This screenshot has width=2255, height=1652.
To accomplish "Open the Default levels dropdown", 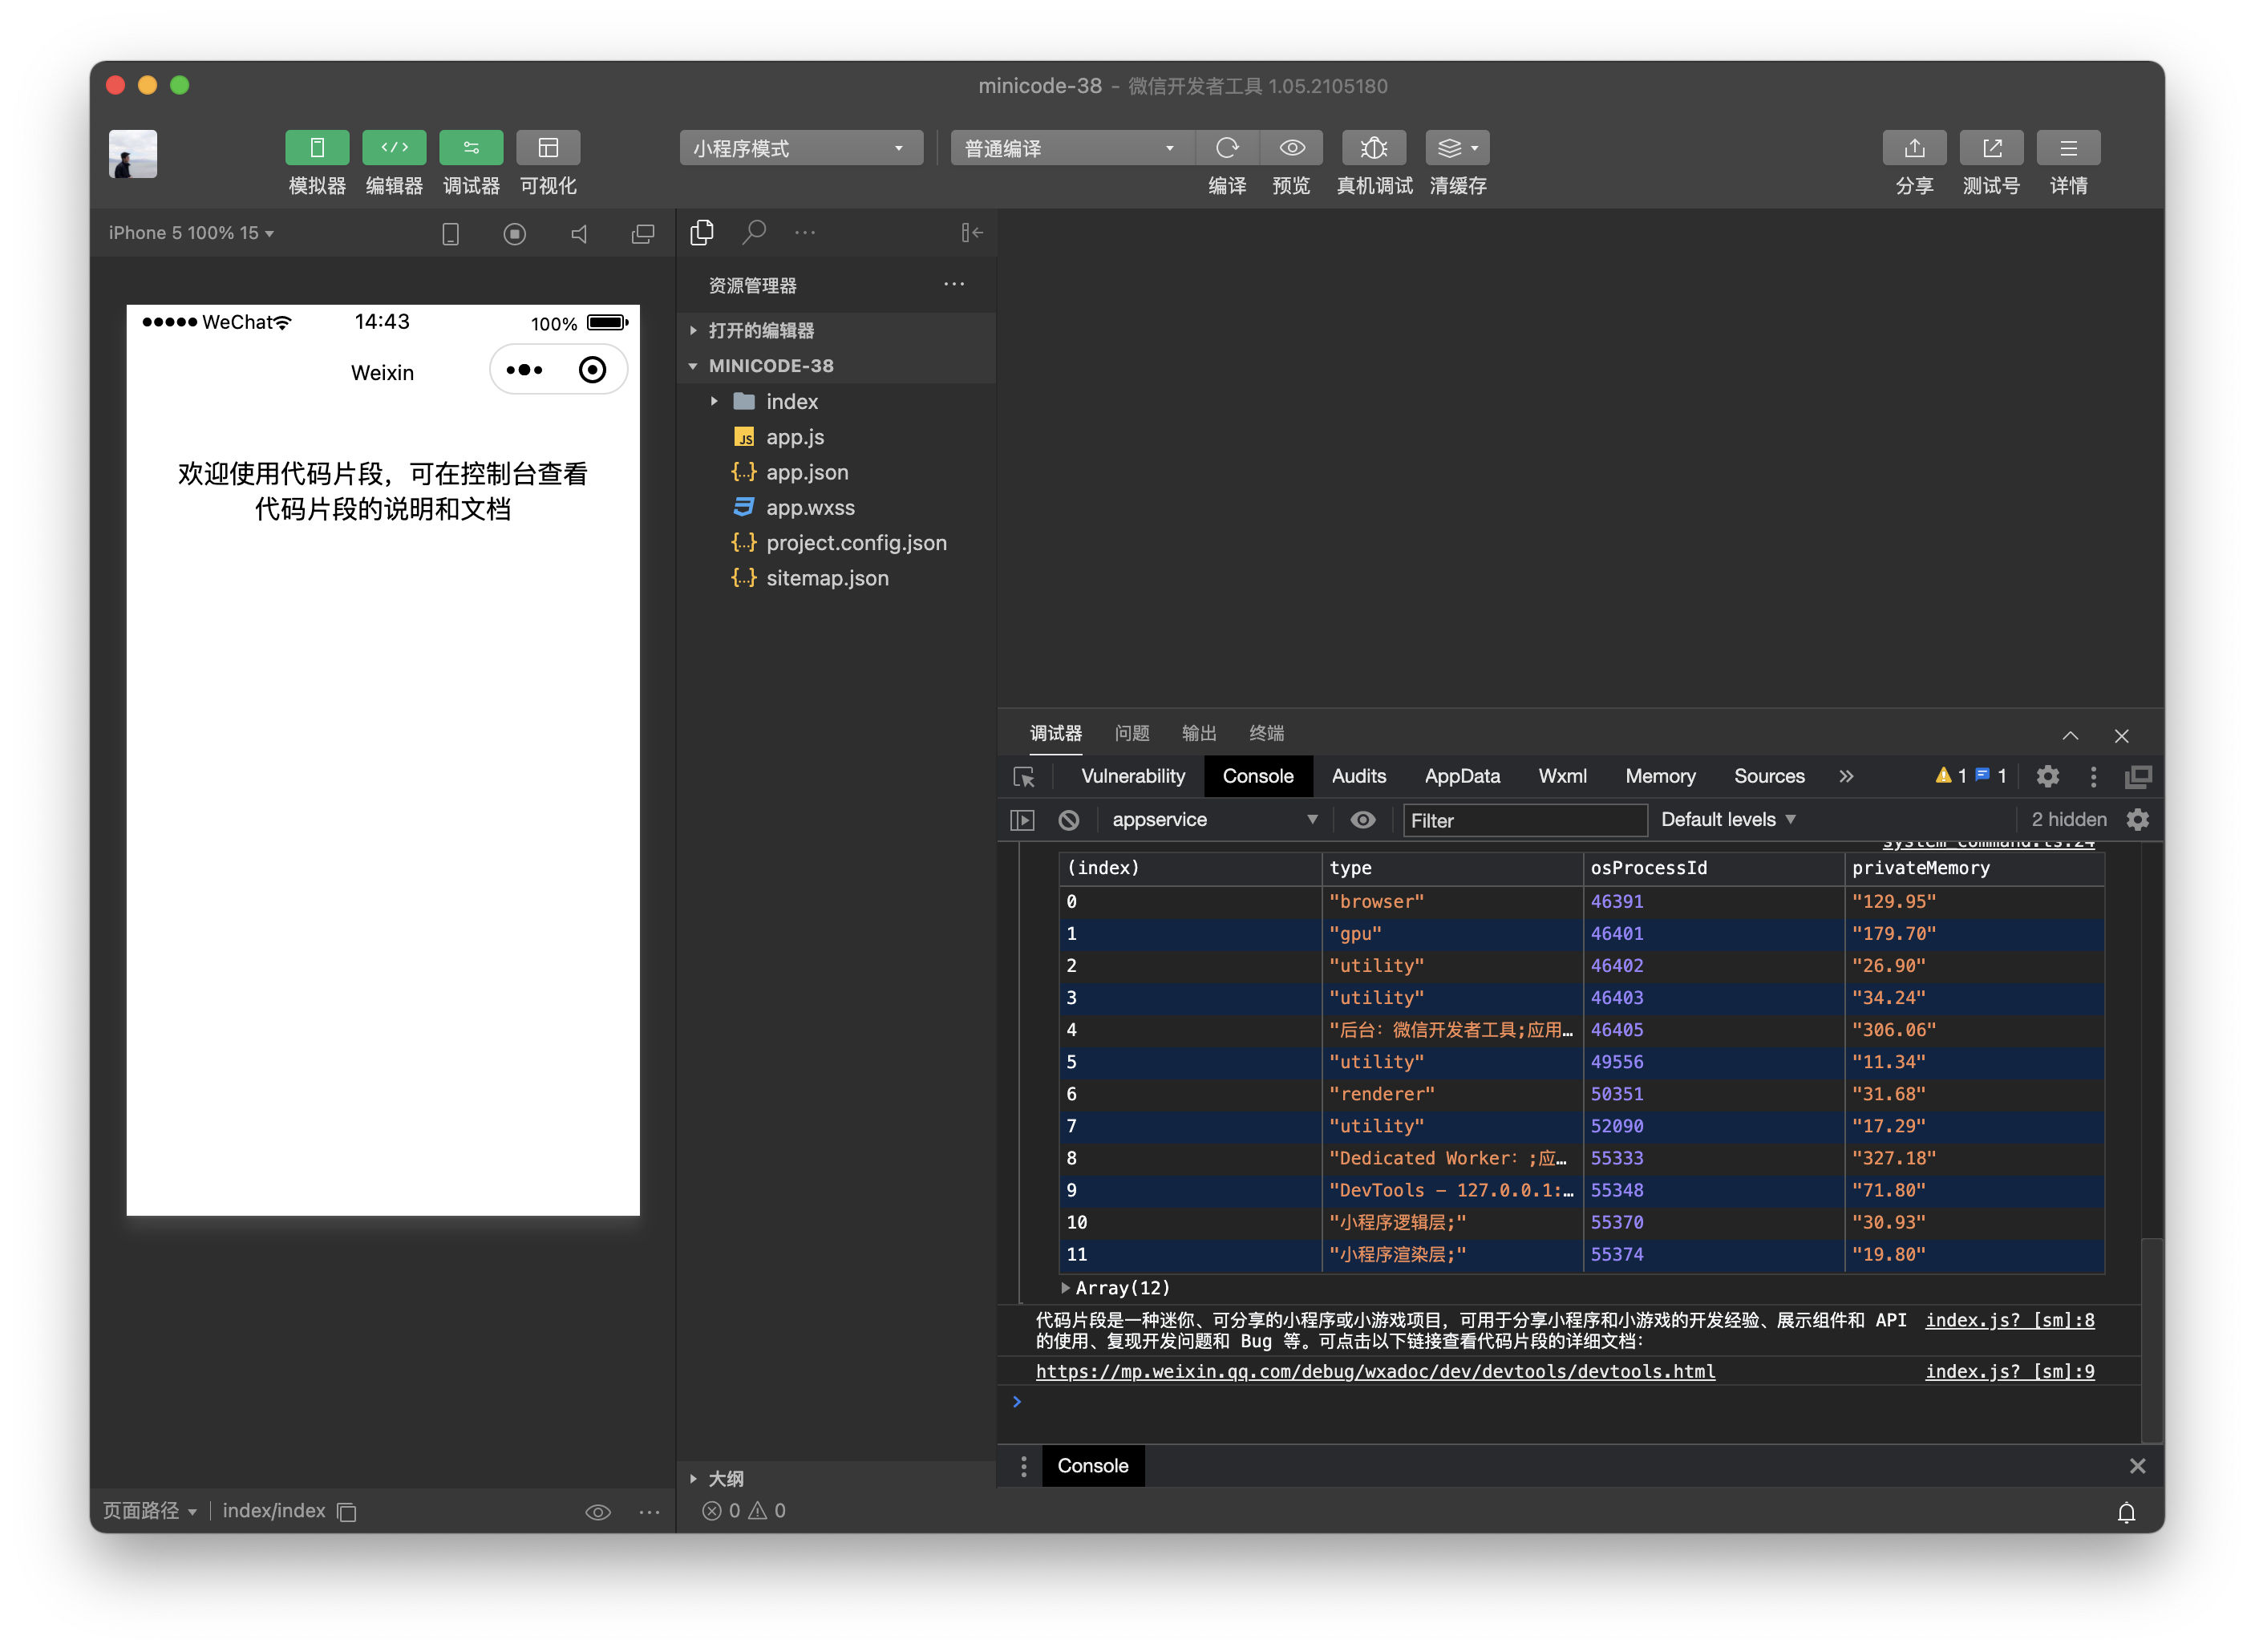I will click(x=1728, y=820).
